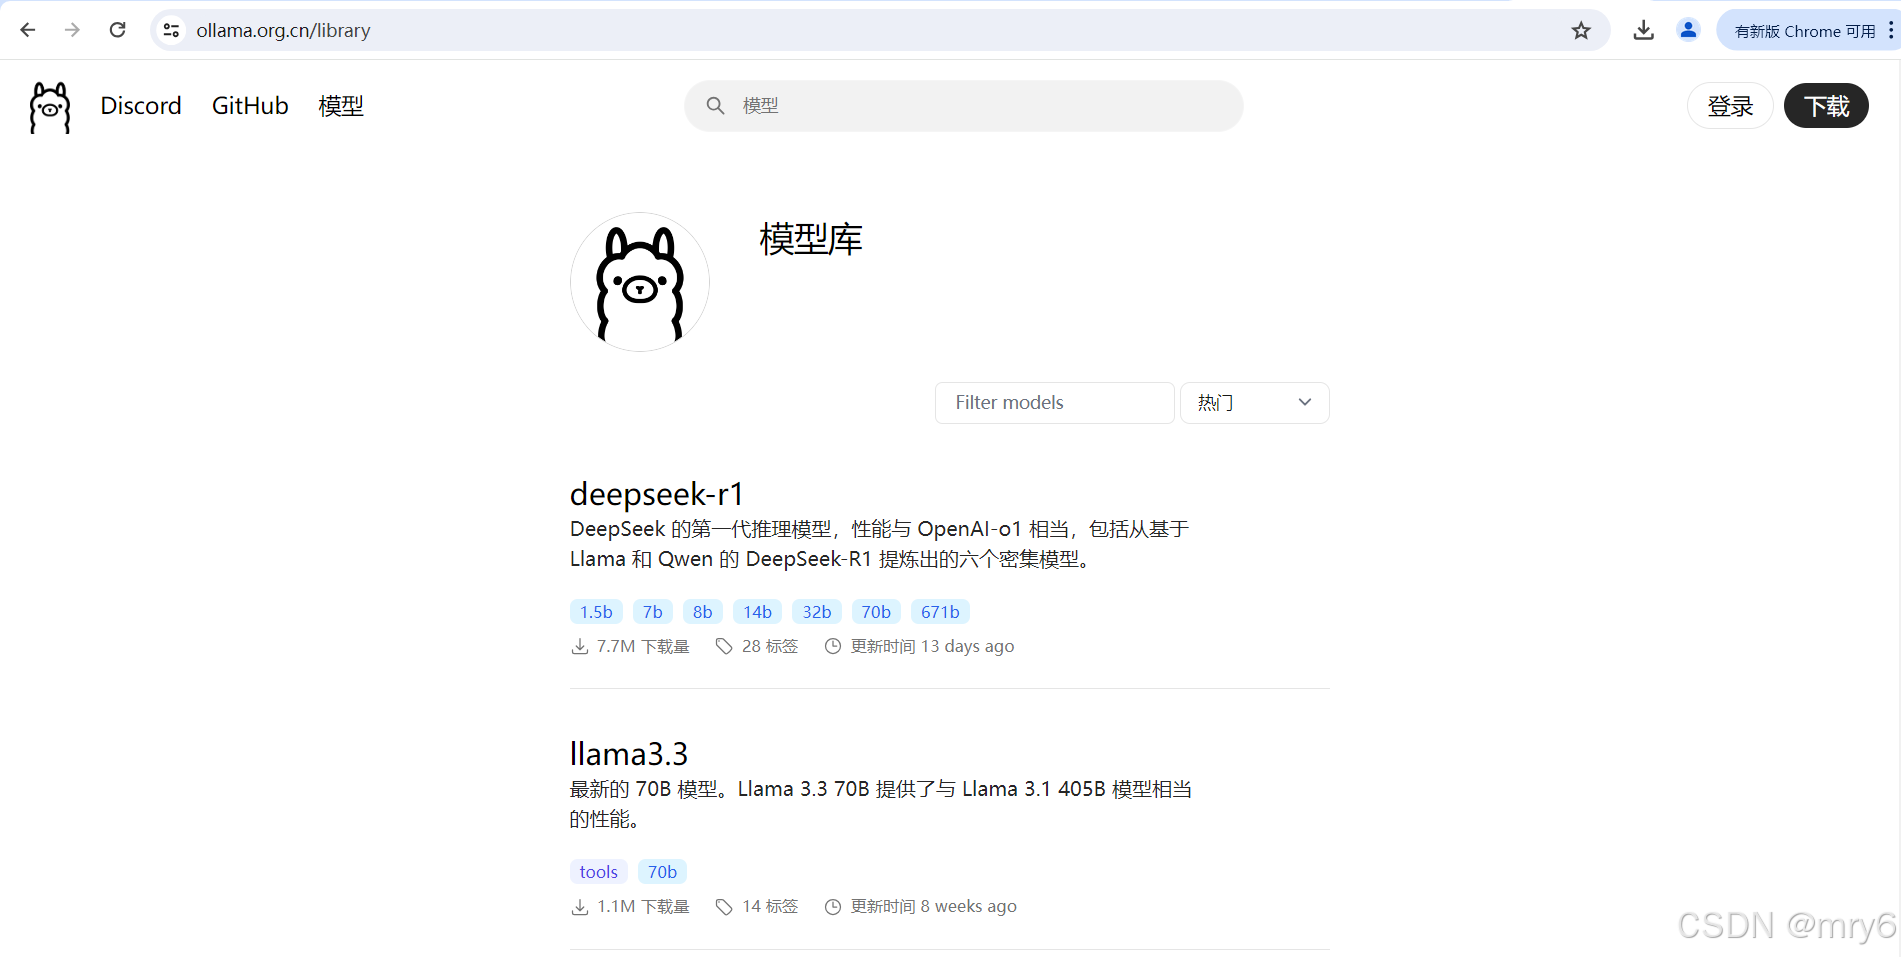Screen dimensions: 1901x957
Task: Click the text 更新时间 13 days ago
Action: (932, 647)
